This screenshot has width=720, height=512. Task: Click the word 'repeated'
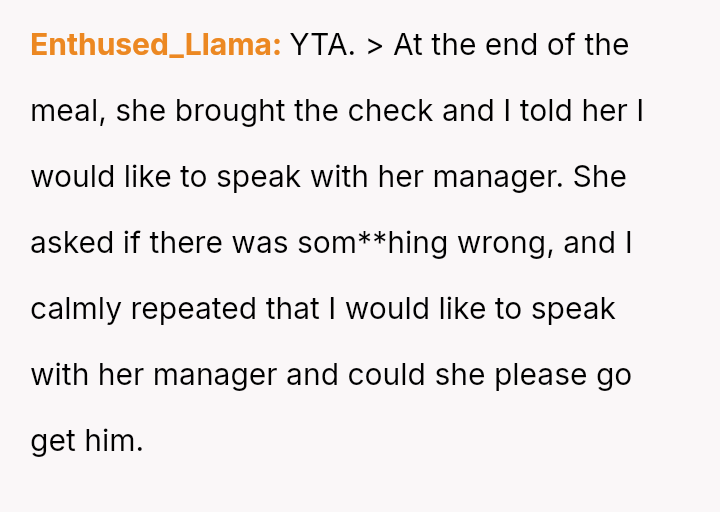193,309
